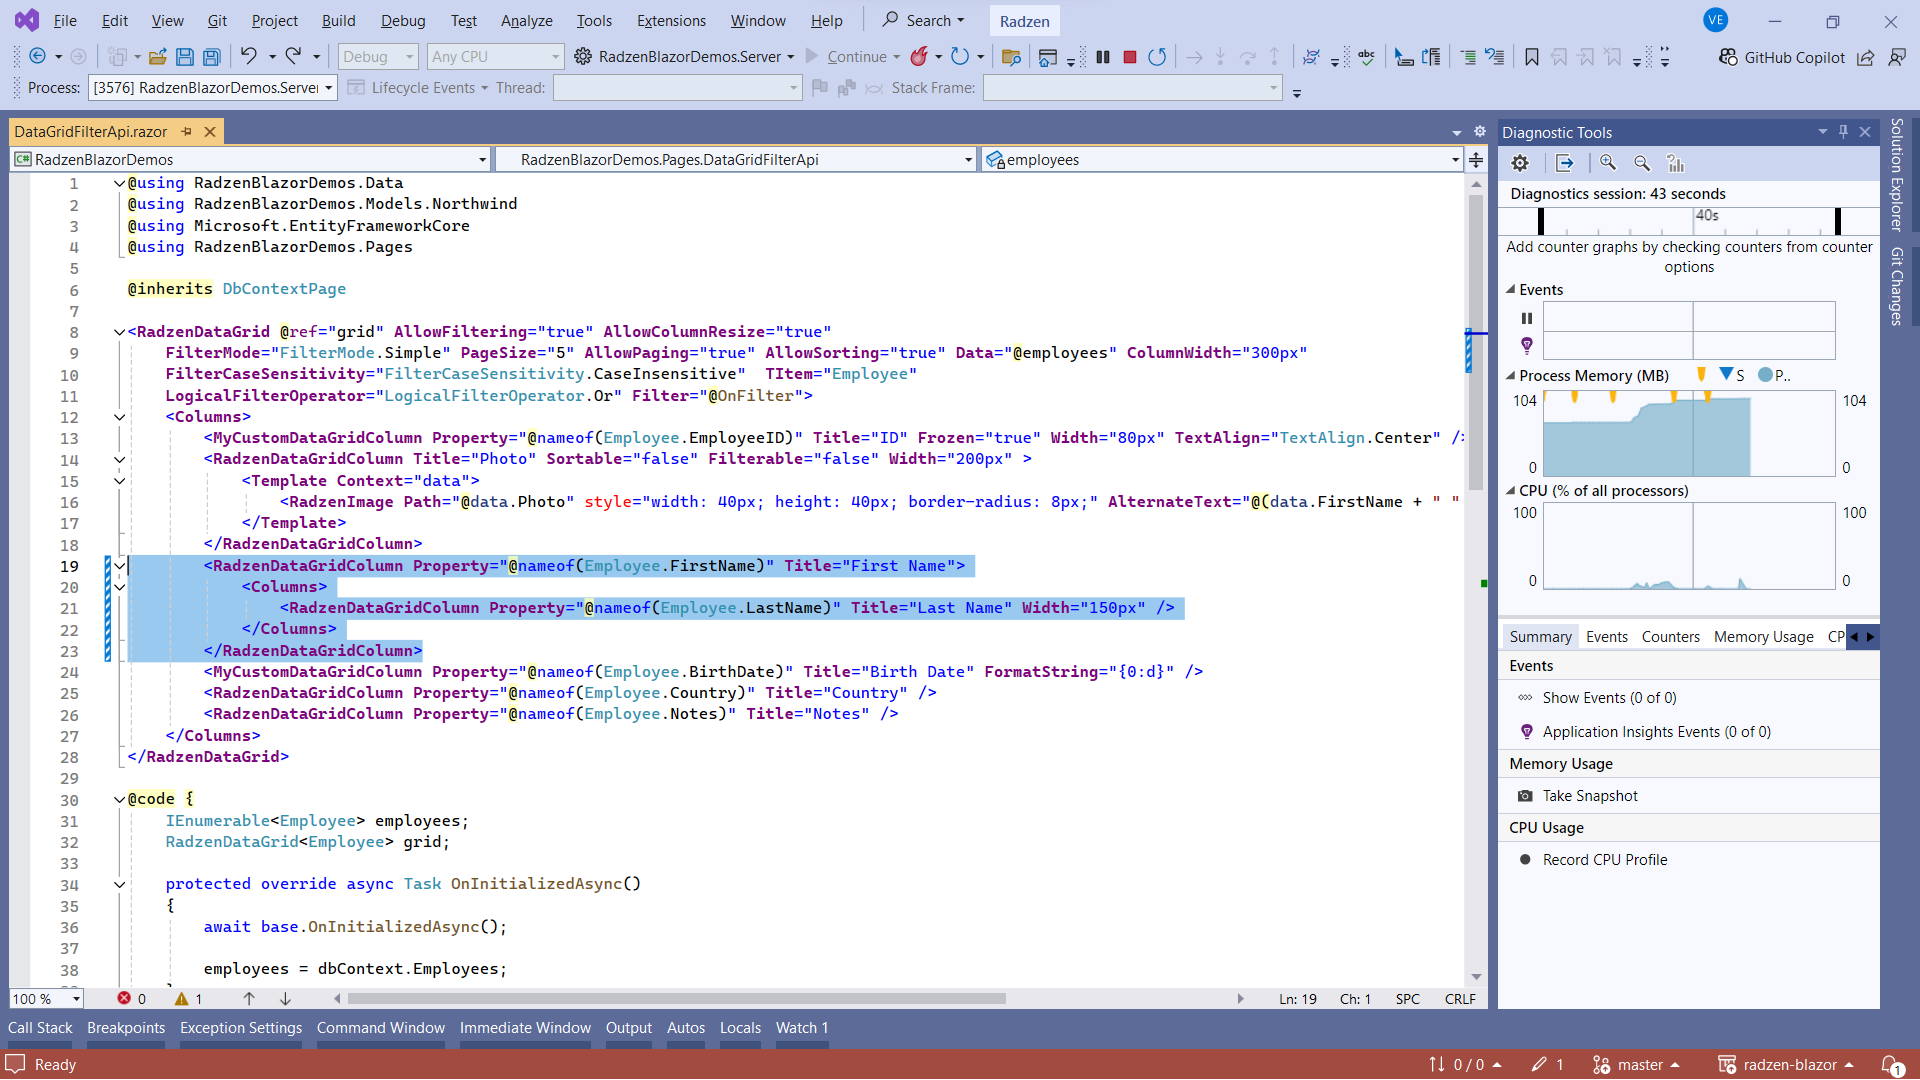Open Diagnostic Tools settings gear

1520,163
